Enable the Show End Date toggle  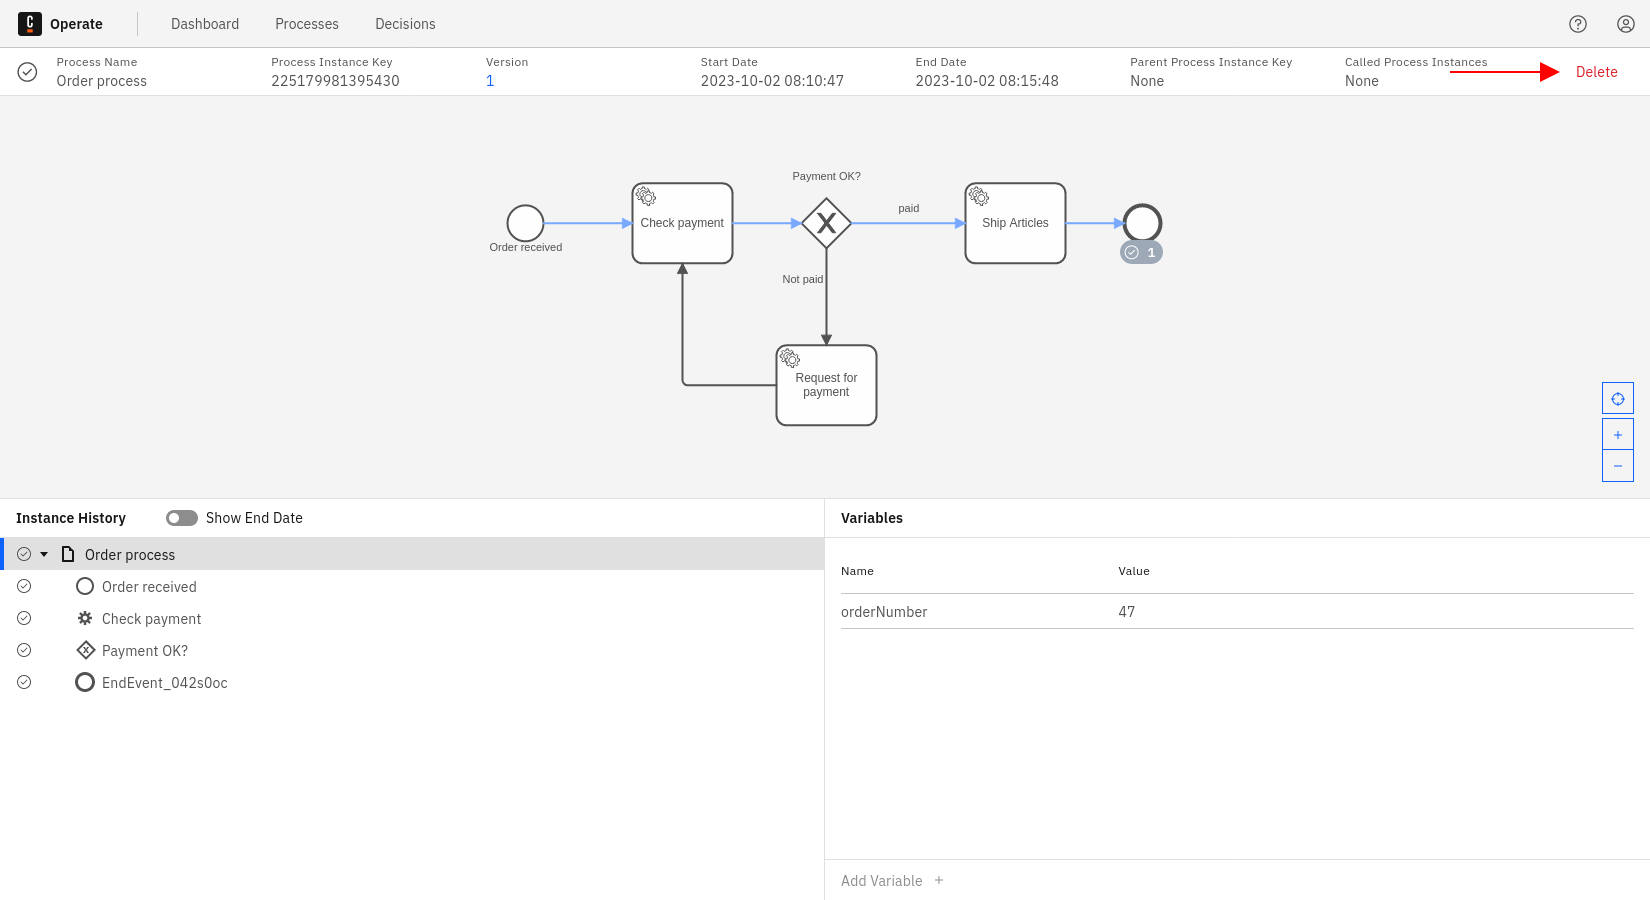(181, 517)
